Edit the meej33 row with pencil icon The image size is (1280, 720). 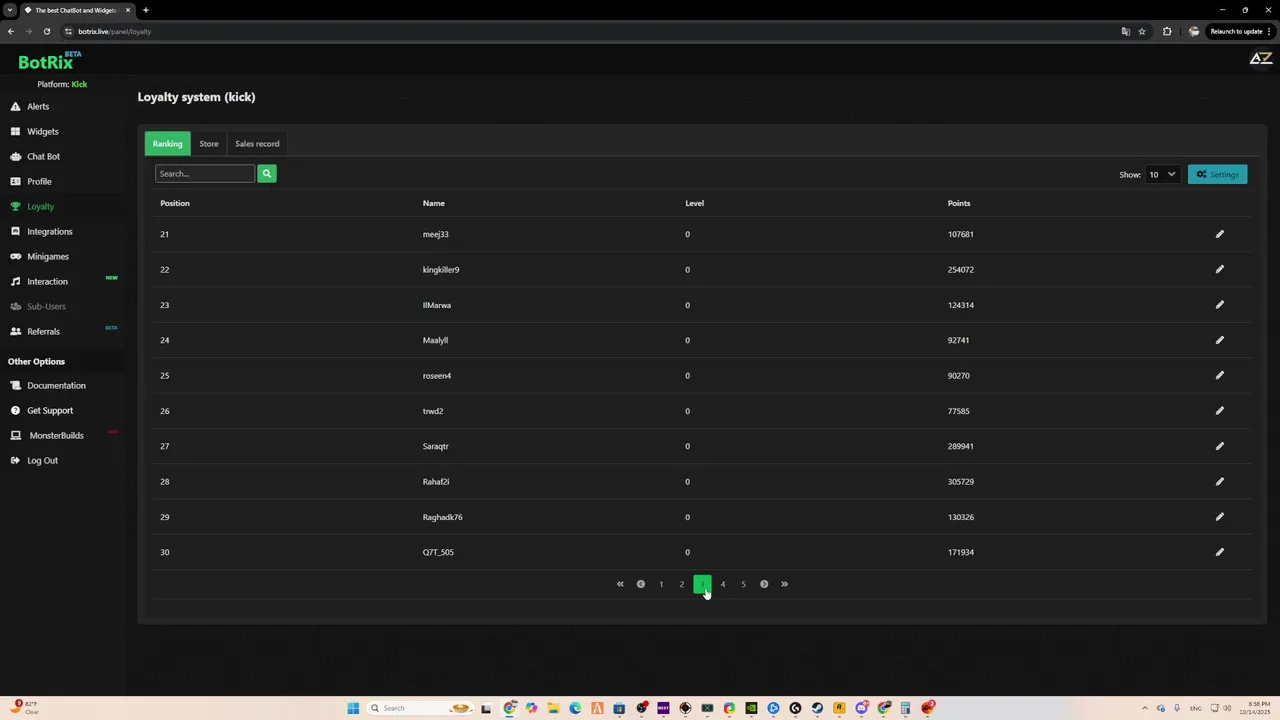[1219, 234]
